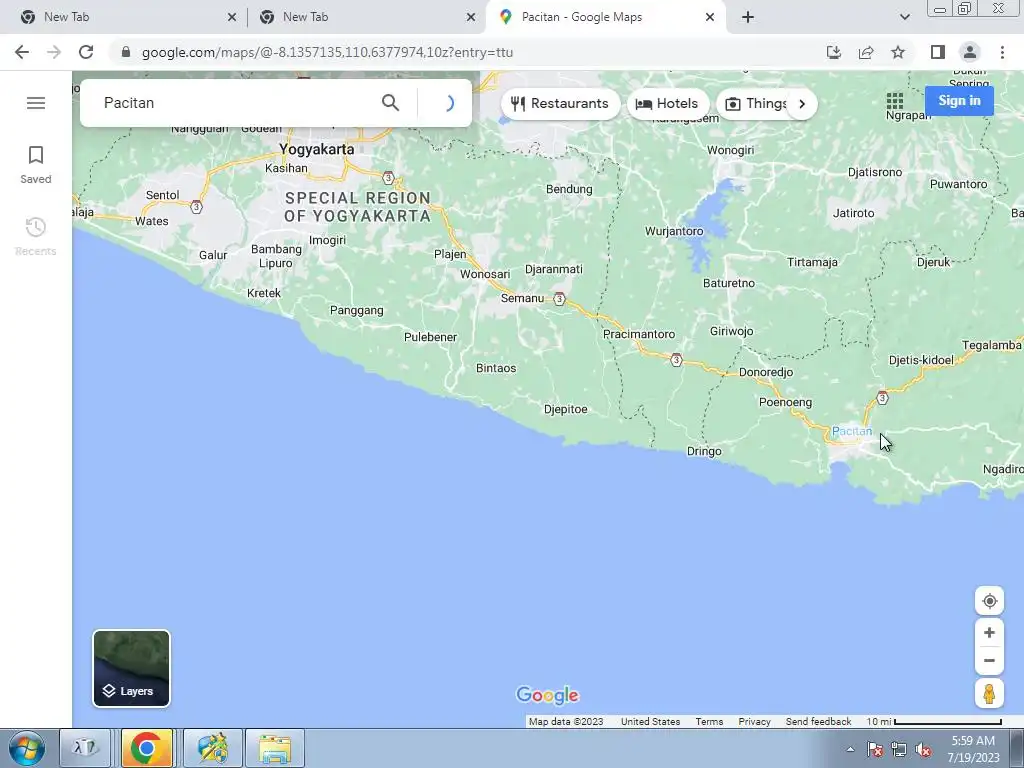Open the Google Maps hamburger menu

tap(36, 103)
